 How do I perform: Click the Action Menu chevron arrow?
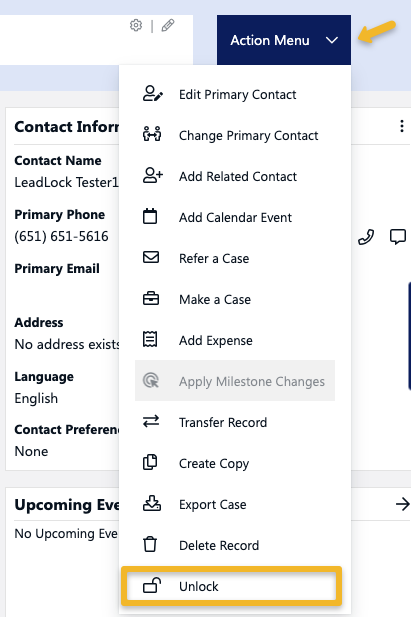coord(332,40)
